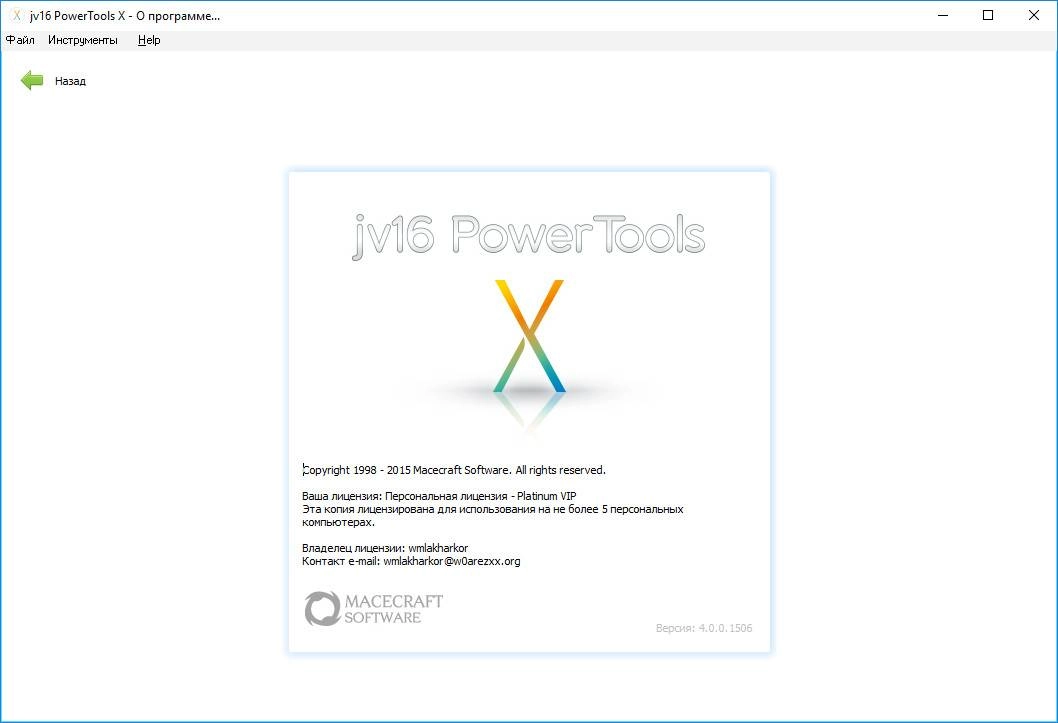Click the Macecraft Software logo
This screenshot has width=1058, height=723.
[373, 608]
